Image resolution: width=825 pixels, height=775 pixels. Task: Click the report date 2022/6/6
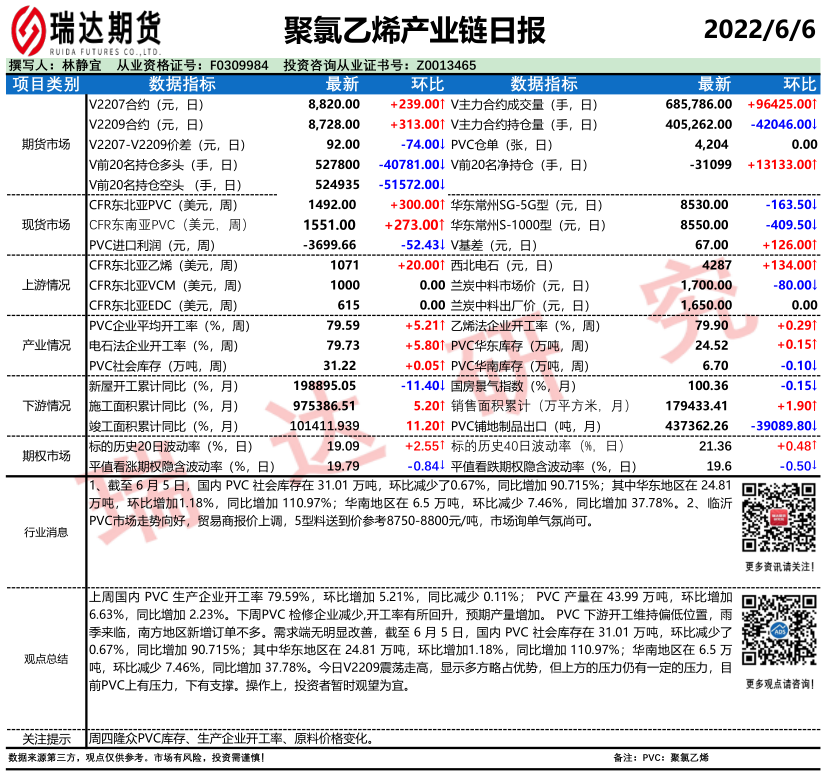760,30
